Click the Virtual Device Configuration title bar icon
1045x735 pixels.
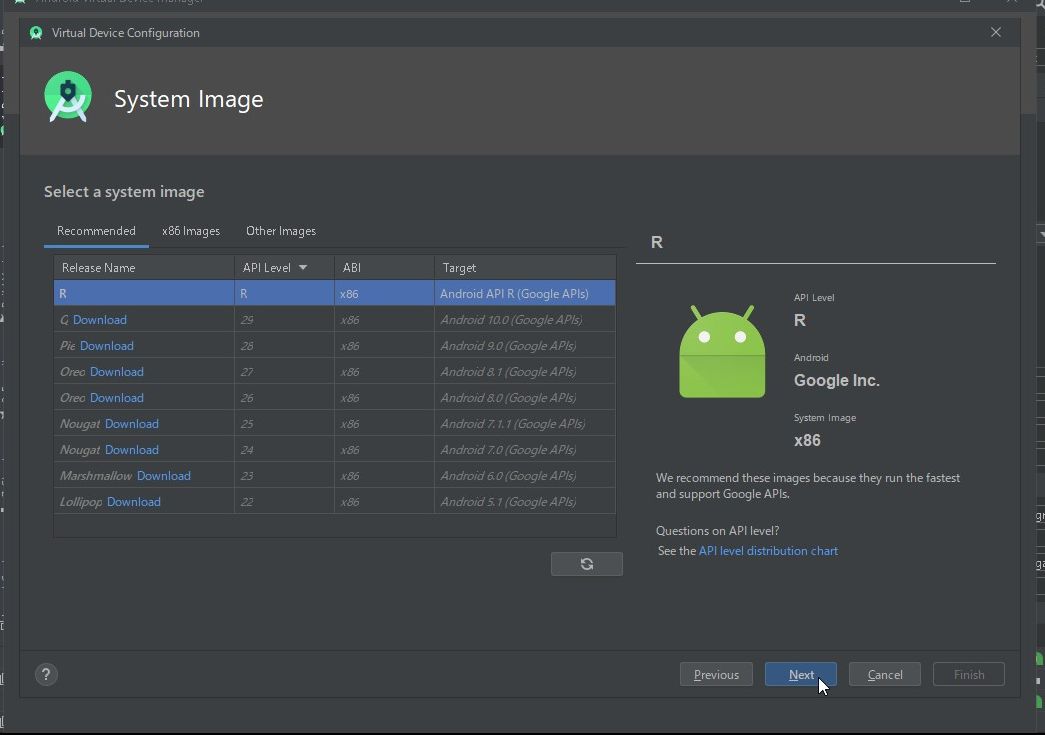[x=36, y=32]
